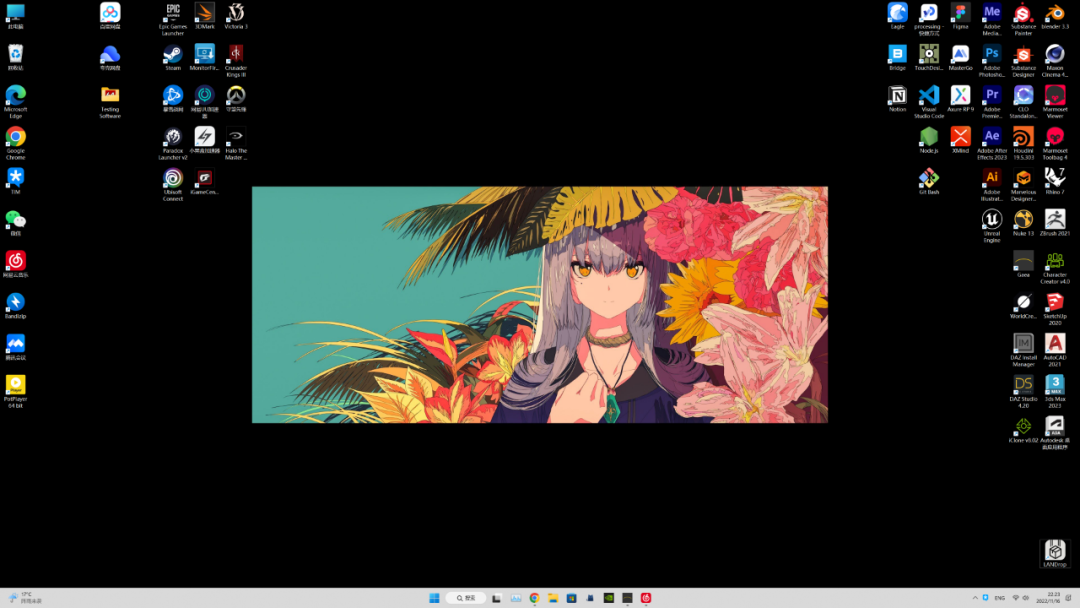Select the Marmoset Toolbag 4 icon
Screen dimensions: 1080x608
(x=1055, y=143)
